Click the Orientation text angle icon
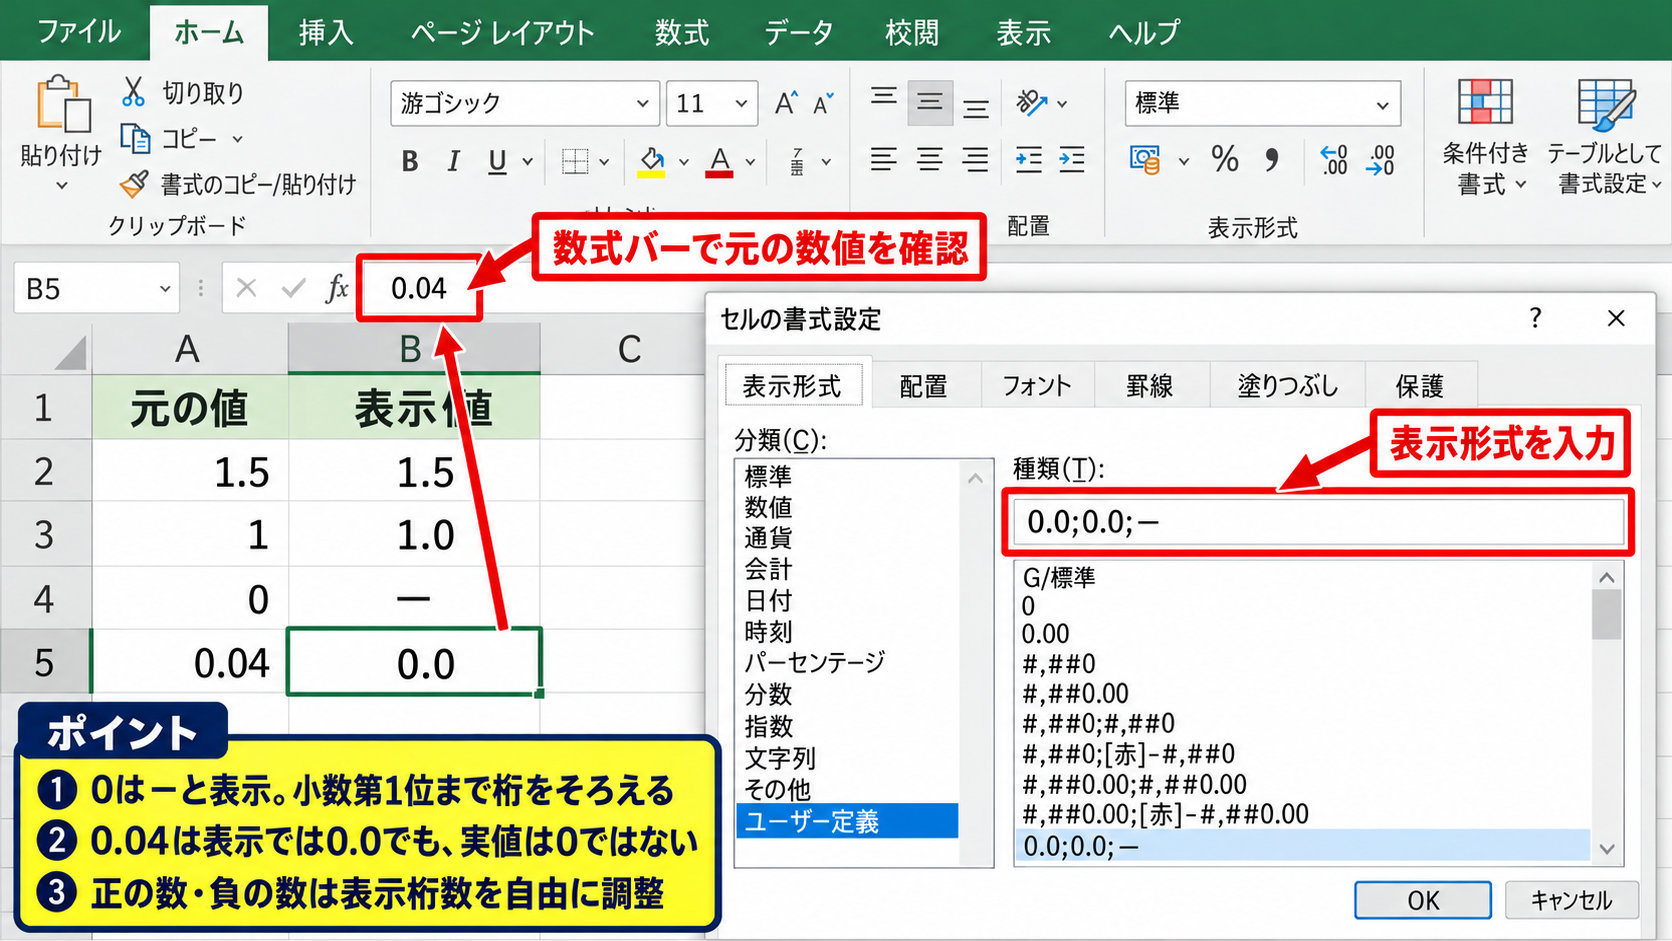1672x941 pixels. [1031, 102]
